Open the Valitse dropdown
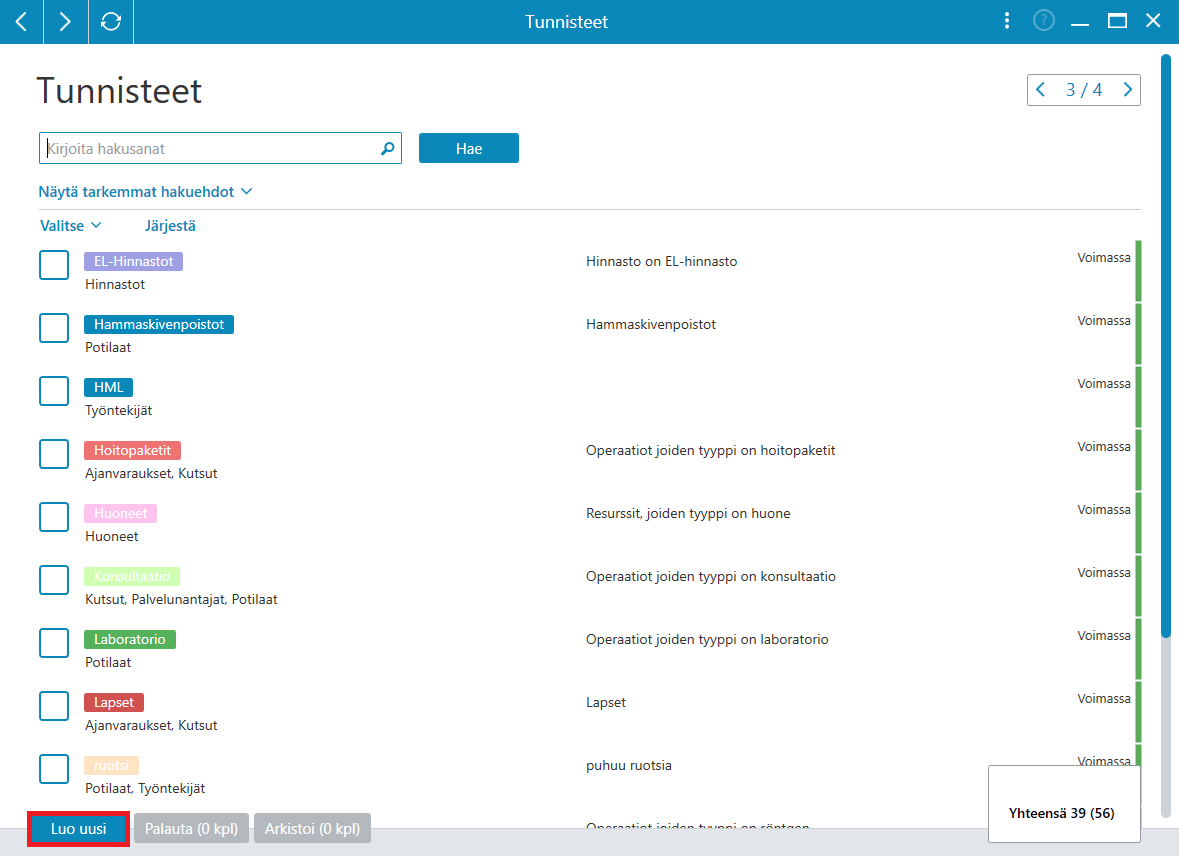 pos(71,226)
